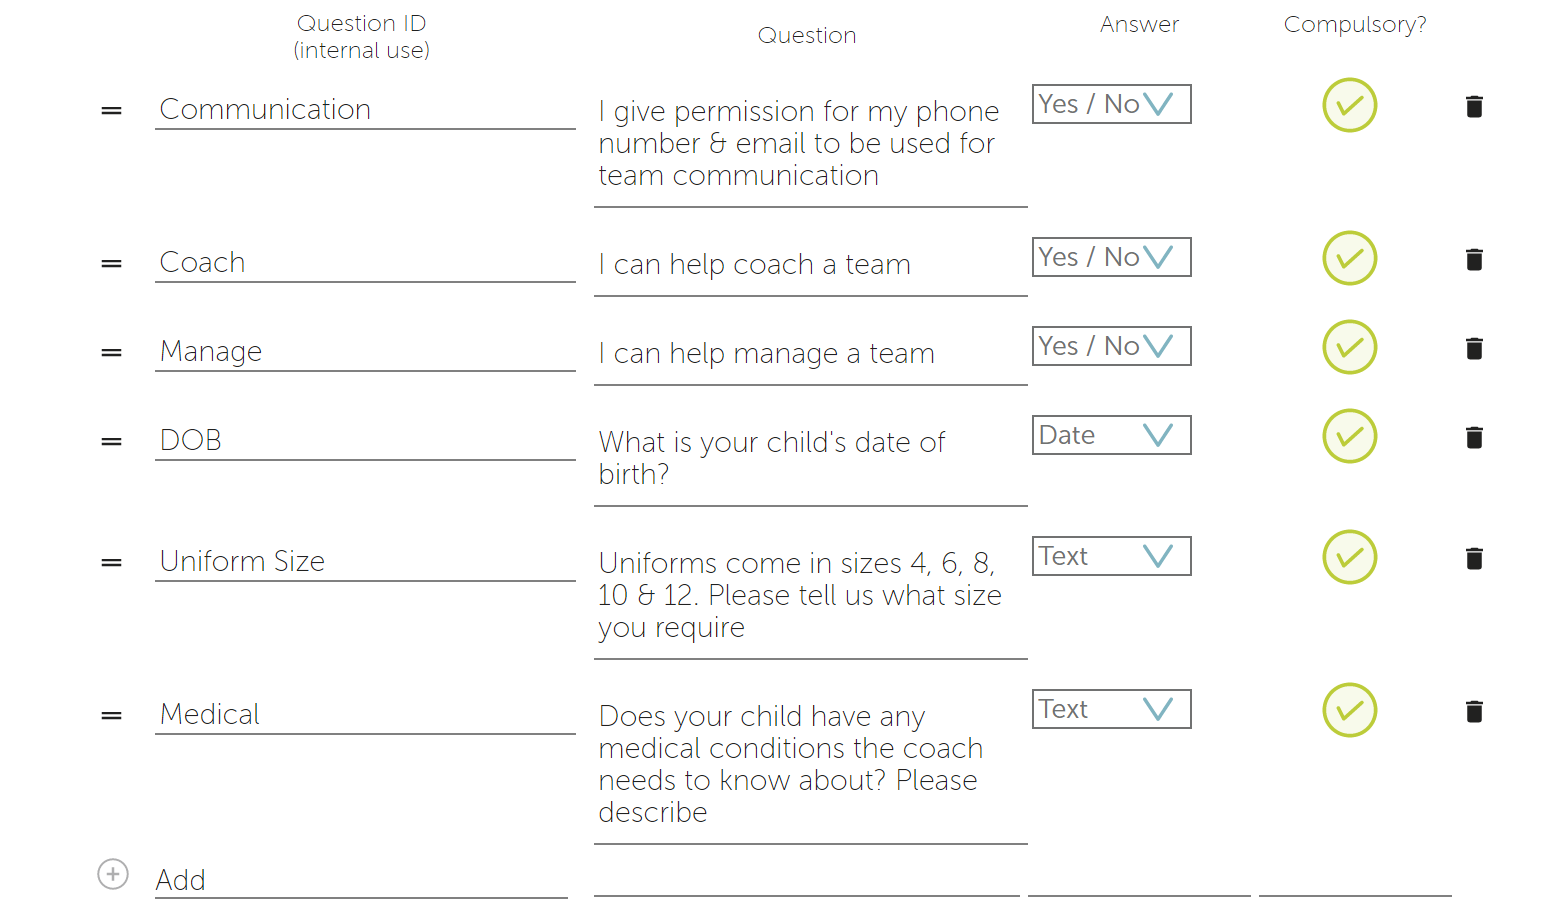1568x911 pixels.
Task: Click the Add question ID field
Action: 361,880
